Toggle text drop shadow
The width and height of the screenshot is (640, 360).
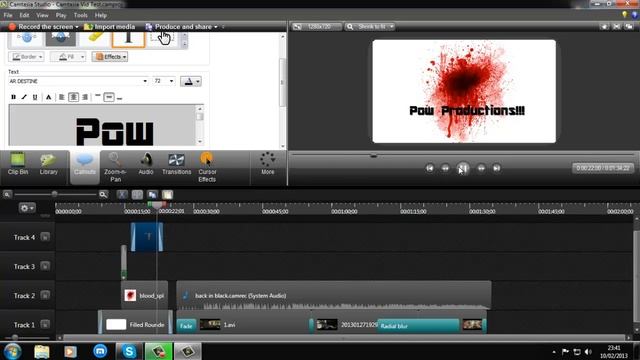(49, 97)
